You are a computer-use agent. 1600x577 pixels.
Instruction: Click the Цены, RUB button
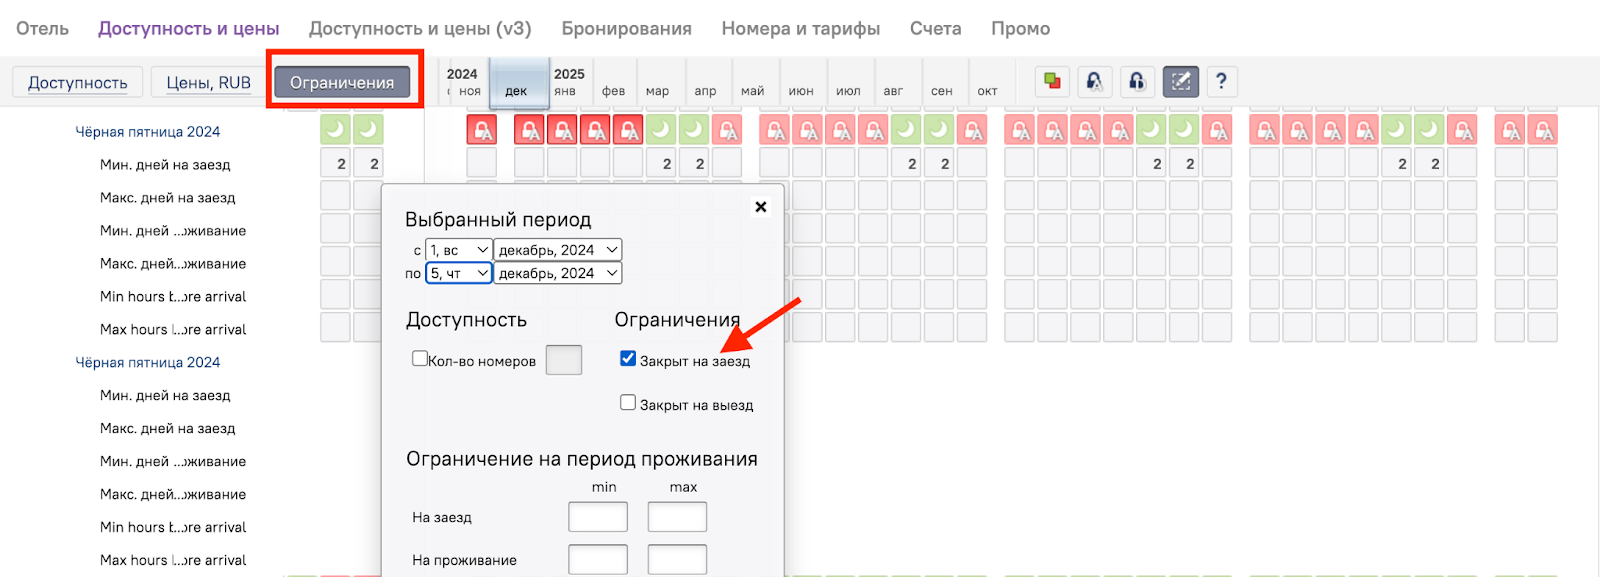208,82
